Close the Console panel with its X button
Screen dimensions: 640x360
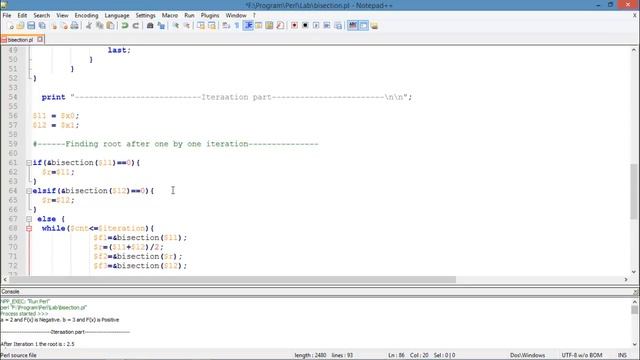tap(636, 292)
